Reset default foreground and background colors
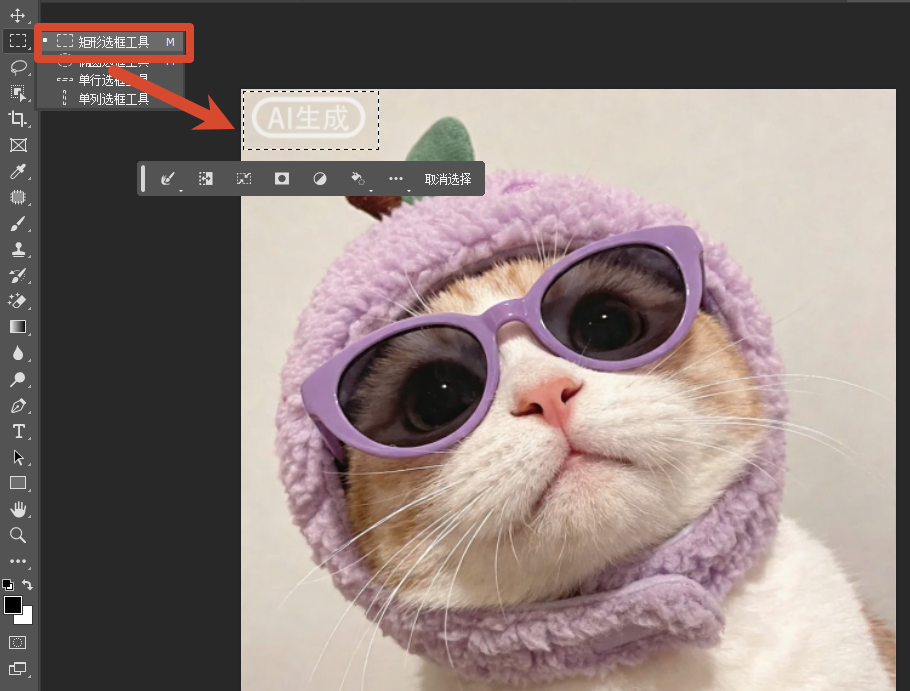 (x=8, y=584)
